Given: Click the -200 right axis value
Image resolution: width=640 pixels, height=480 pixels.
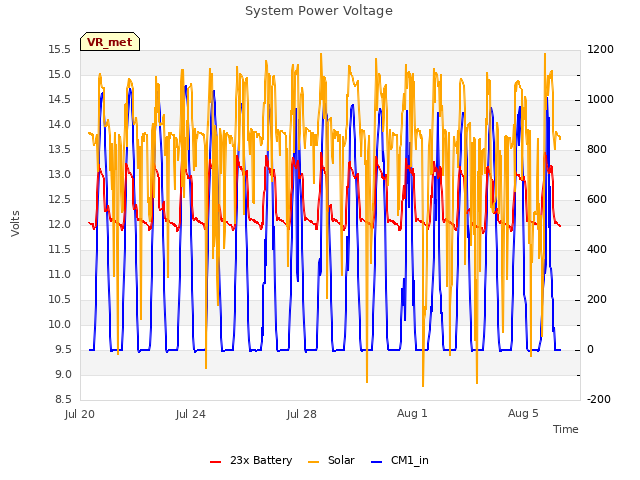Looking at the screenshot, I should pyautogui.click(x=599, y=399).
